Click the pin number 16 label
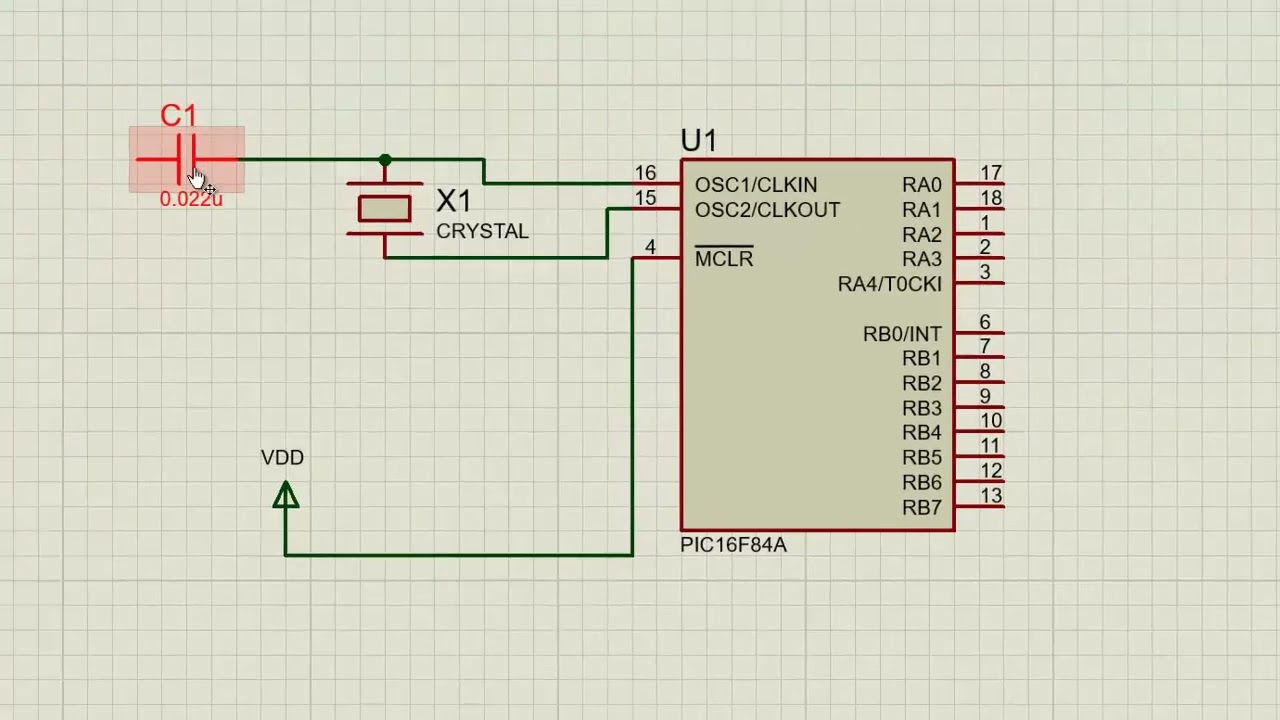This screenshot has height=720, width=1280. tap(645, 173)
